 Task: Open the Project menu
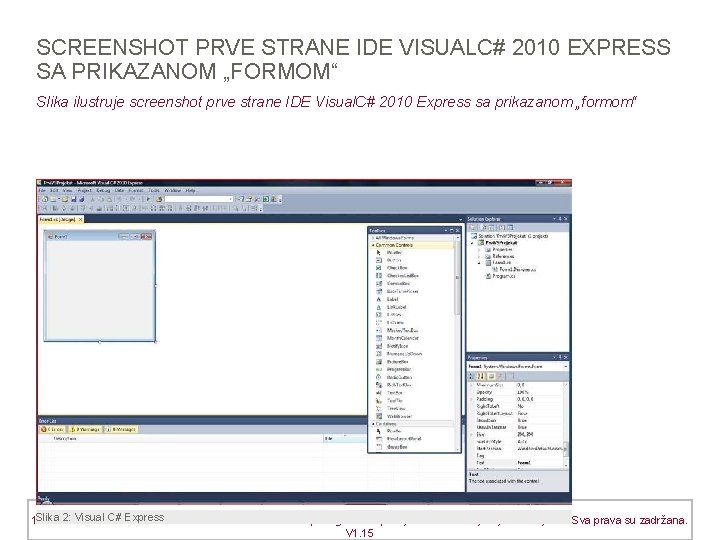(84, 190)
